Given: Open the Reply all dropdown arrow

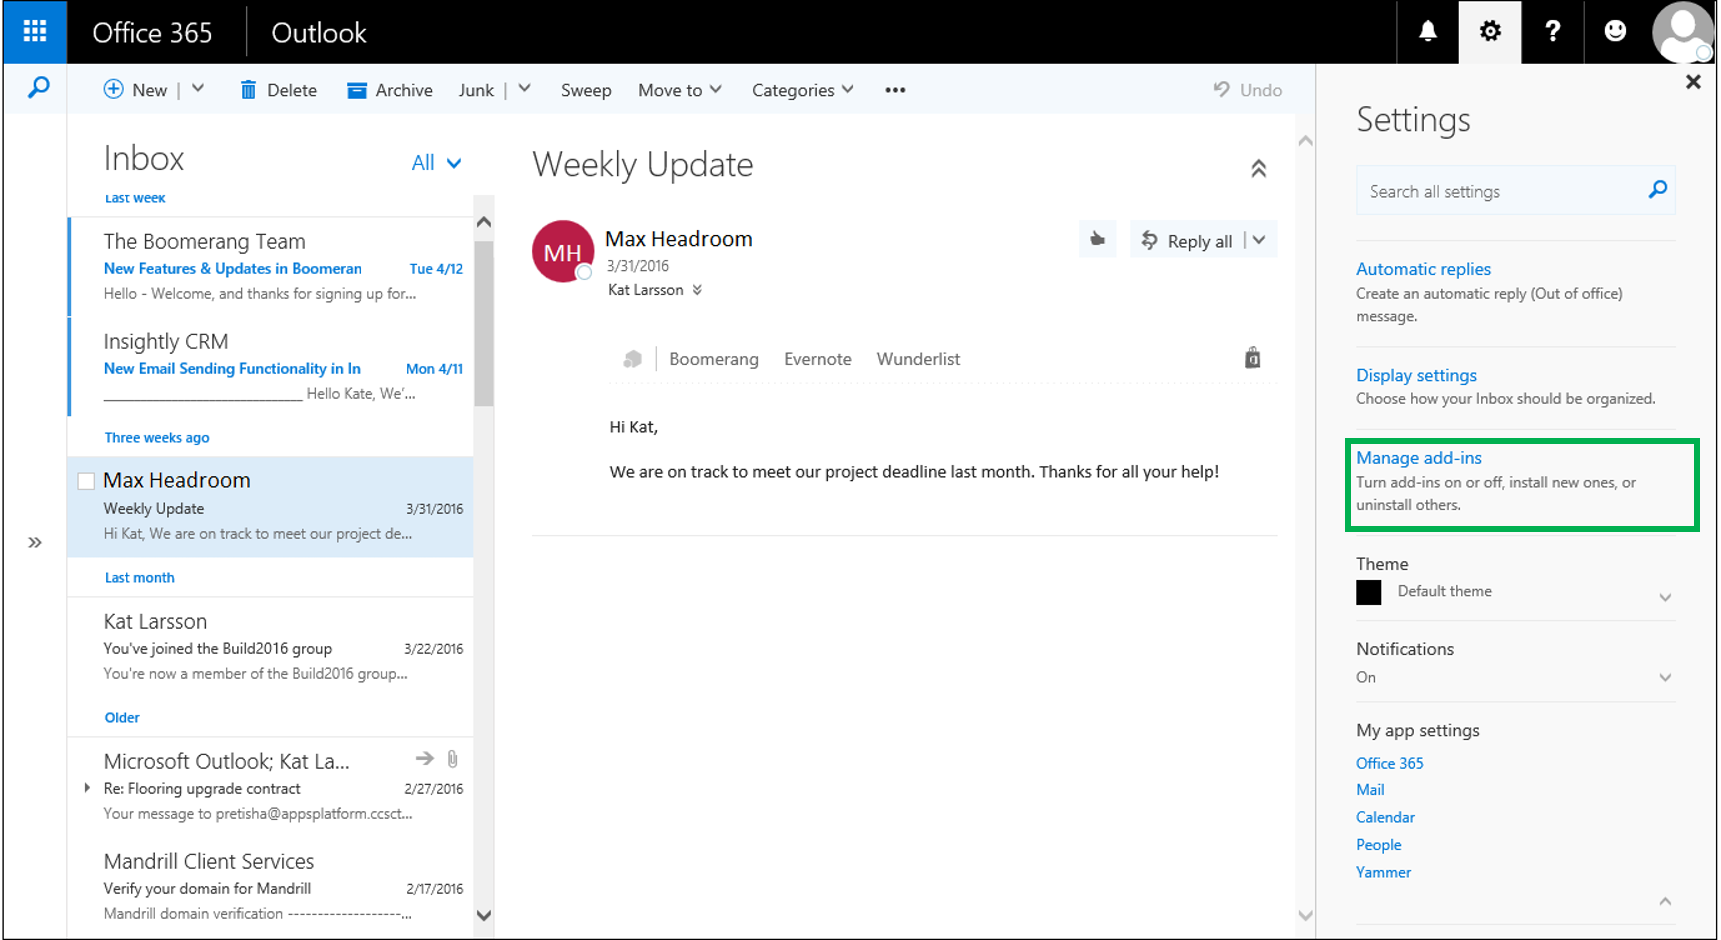Looking at the screenshot, I should pos(1259,240).
